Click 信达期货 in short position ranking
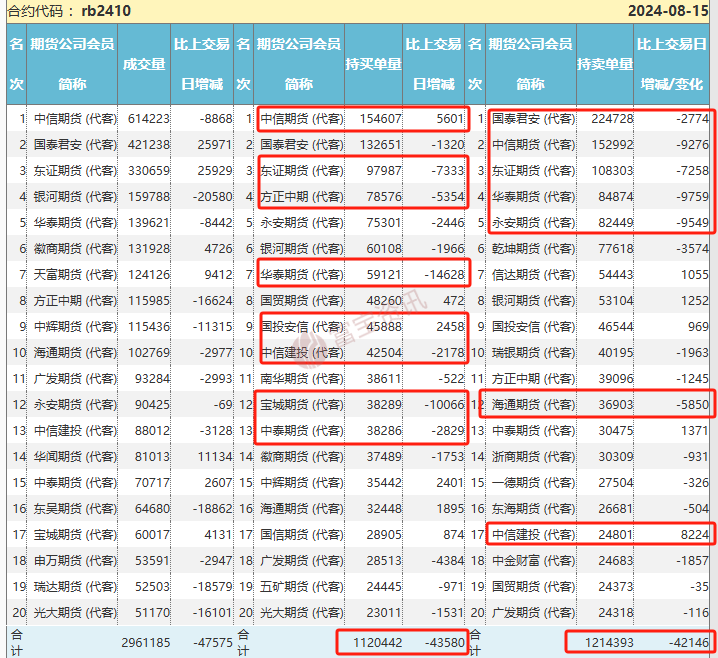This screenshot has width=718, height=658. tap(533, 275)
